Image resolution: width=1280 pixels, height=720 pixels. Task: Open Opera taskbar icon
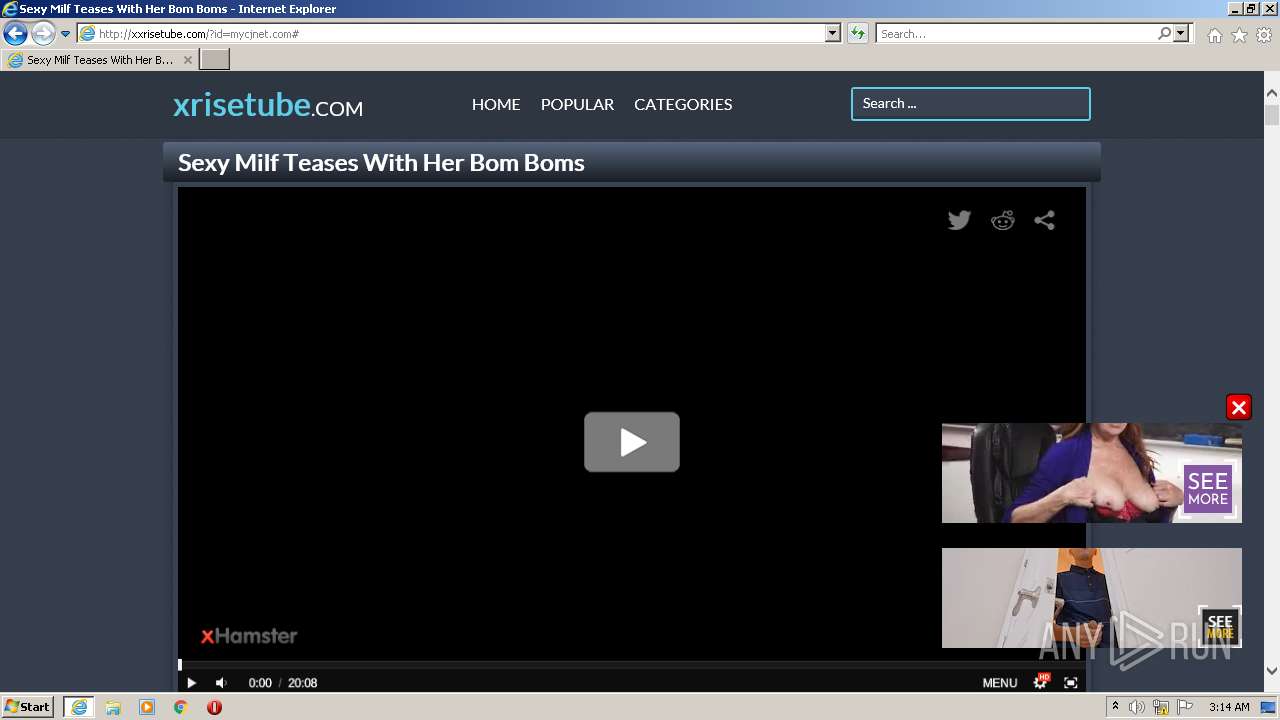214,707
